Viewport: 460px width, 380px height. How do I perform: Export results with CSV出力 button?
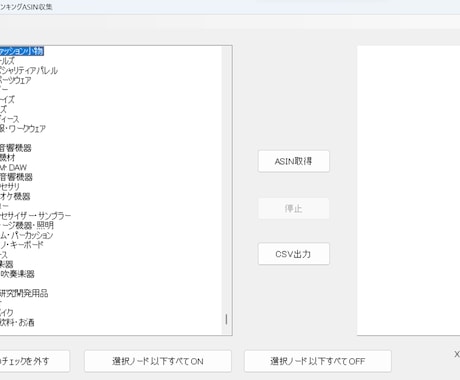(x=294, y=254)
